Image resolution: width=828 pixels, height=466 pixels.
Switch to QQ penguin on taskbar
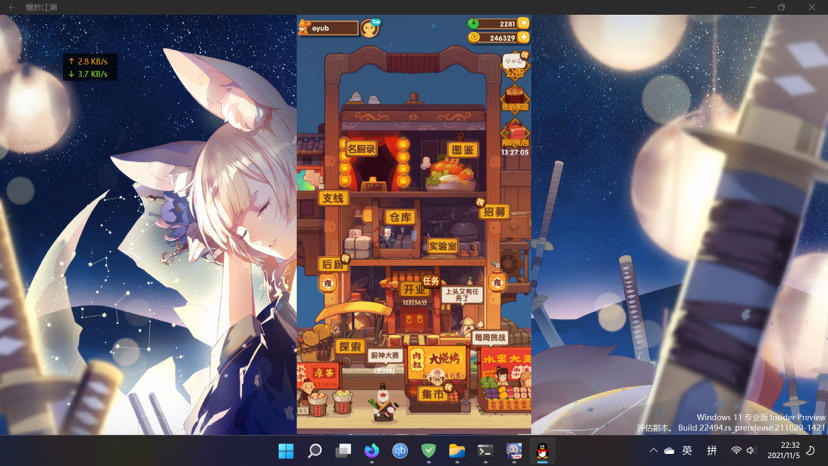coord(542,451)
